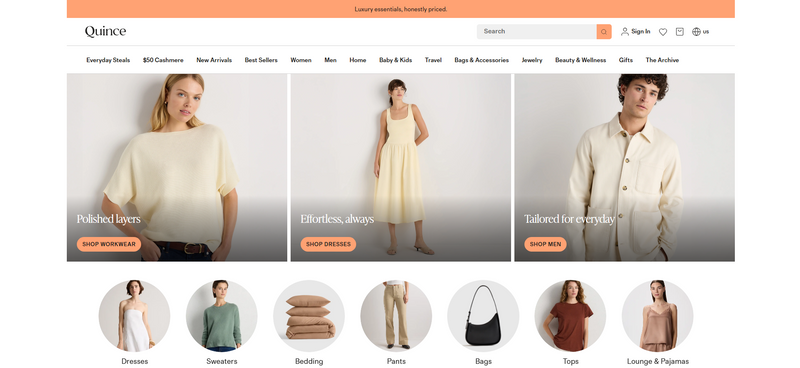The width and height of the screenshot is (800, 368).
Task: Open the wishlist heart icon
Action: coord(663,32)
